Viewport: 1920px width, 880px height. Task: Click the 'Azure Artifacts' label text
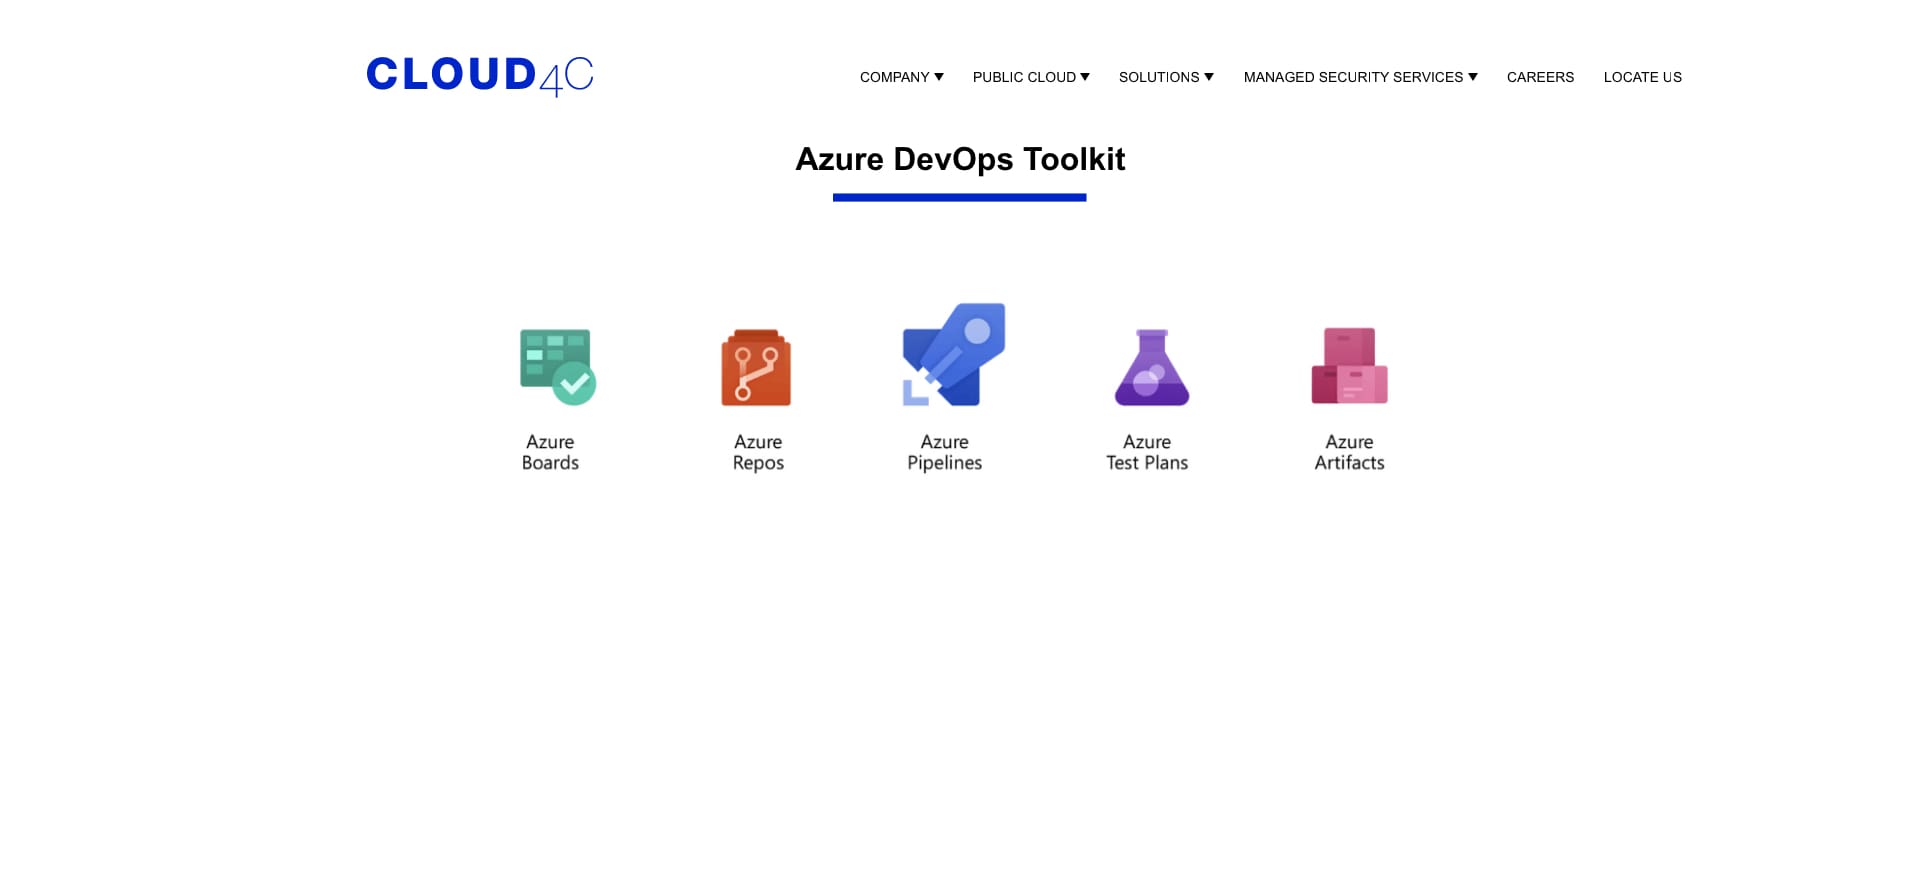click(x=1349, y=452)
